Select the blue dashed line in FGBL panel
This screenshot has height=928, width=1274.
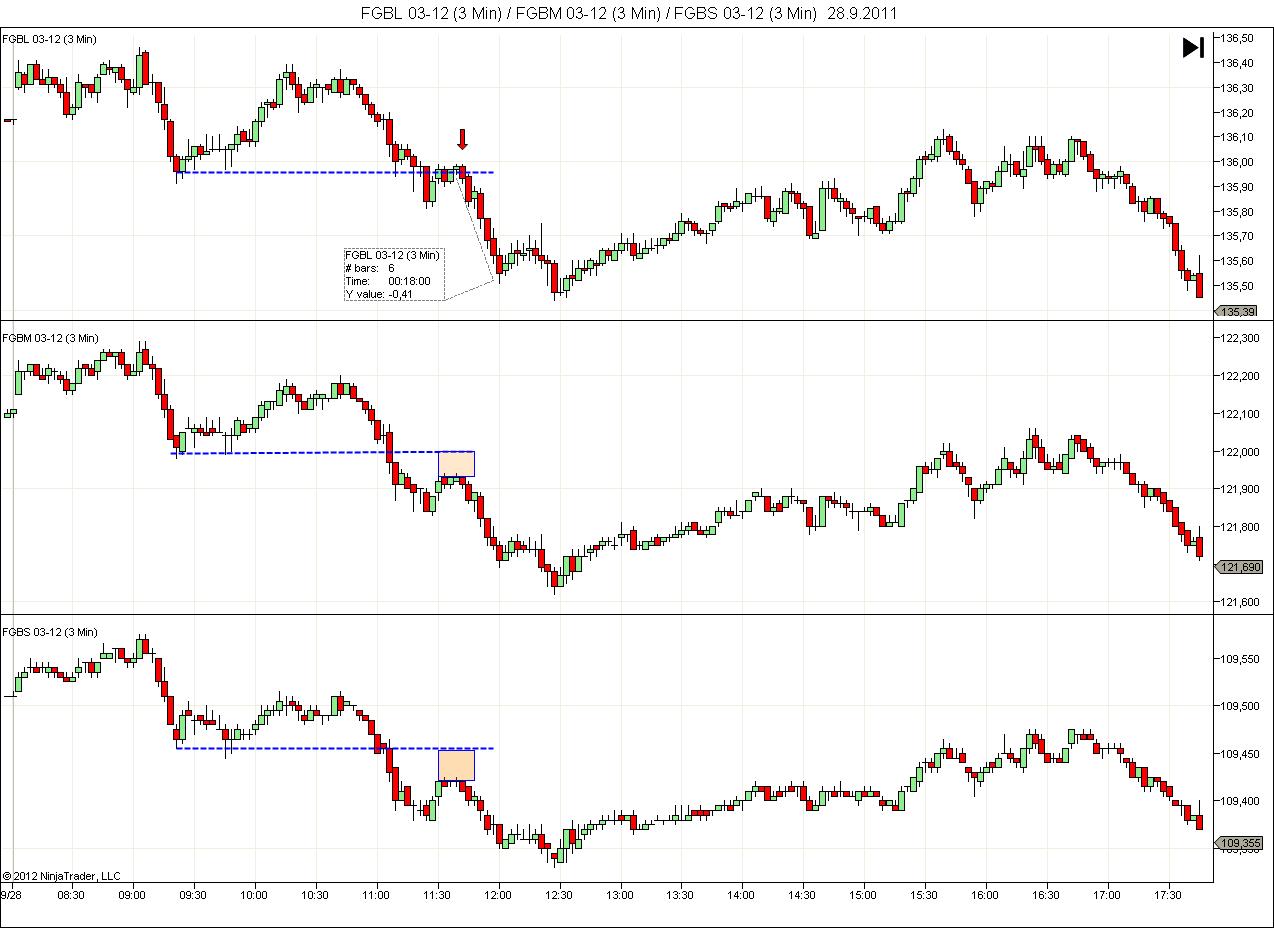[x=335, y=173]
